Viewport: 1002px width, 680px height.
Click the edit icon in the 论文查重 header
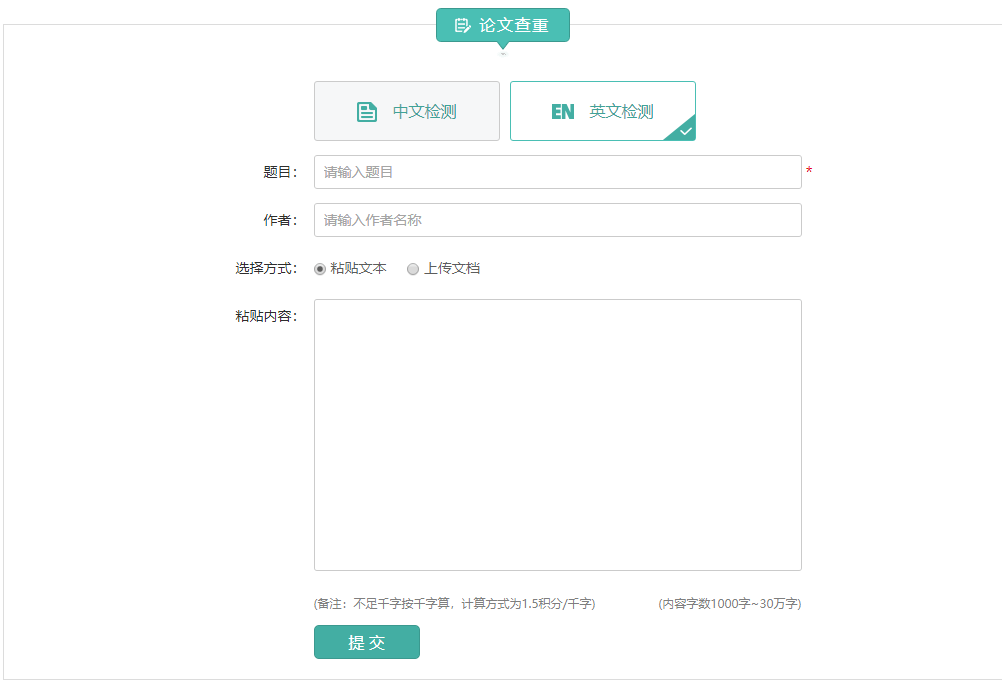[462, 26]
